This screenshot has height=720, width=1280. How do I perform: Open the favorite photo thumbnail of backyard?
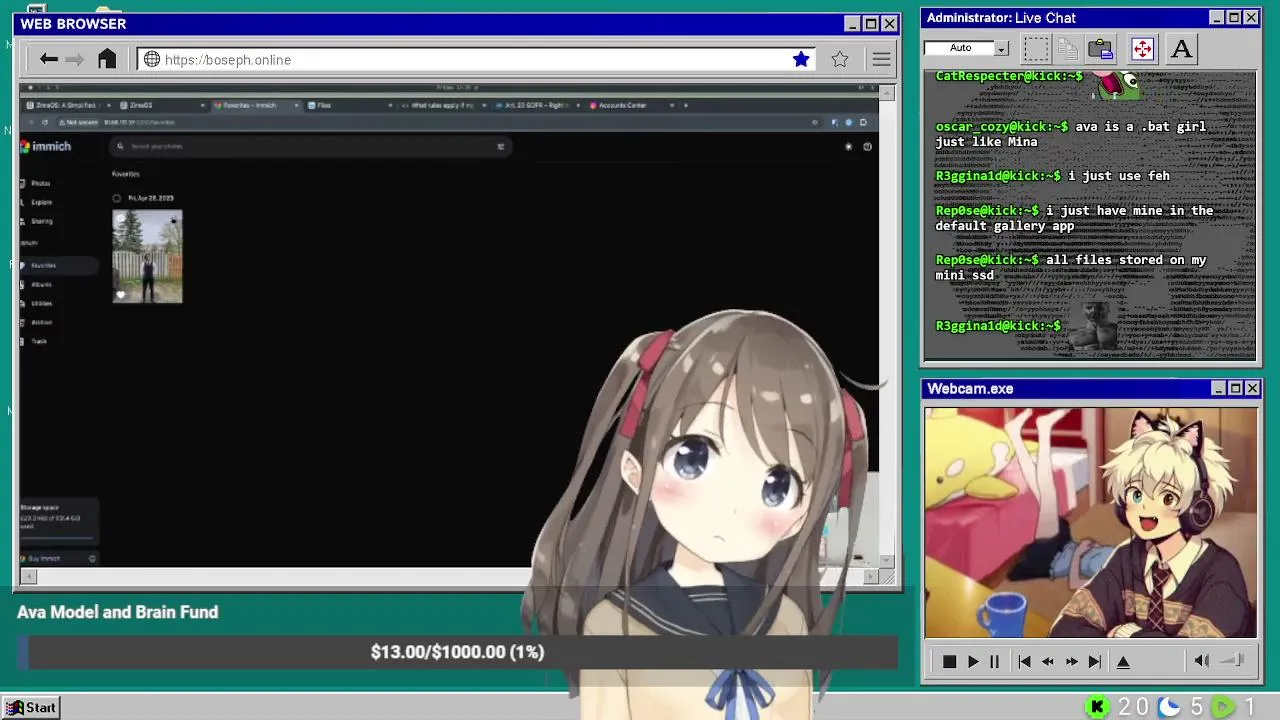[147, 256]
